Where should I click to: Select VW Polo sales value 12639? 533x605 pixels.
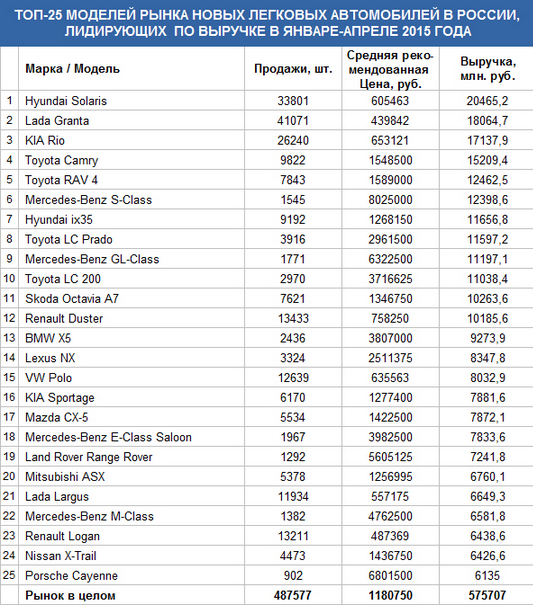click(x=293, y=378)
